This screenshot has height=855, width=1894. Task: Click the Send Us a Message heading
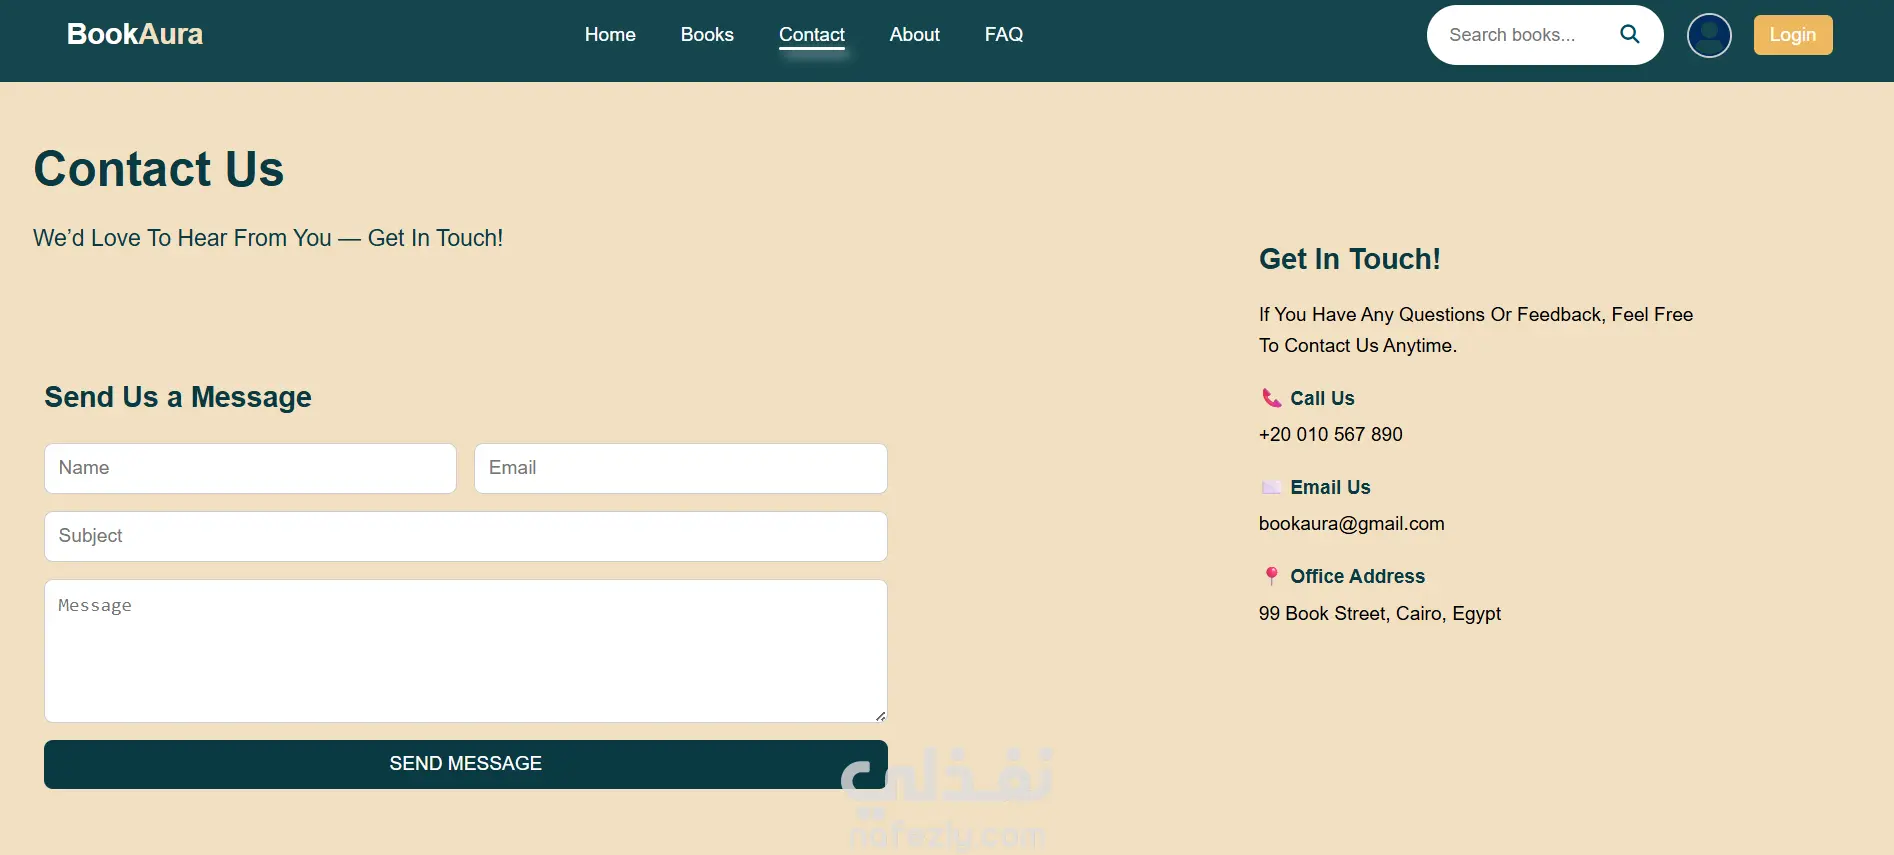tap(178, 397)
